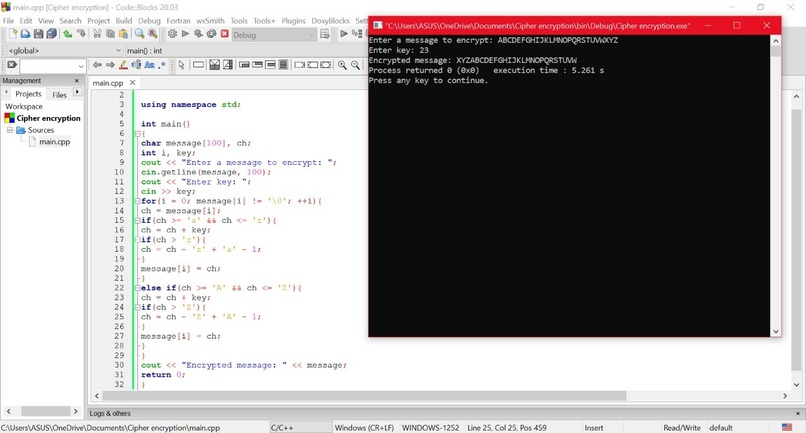The height and width of the screenshot is (433, 806).
Task: Jump forward with the right arrow icon
Action: click(110, 65)
